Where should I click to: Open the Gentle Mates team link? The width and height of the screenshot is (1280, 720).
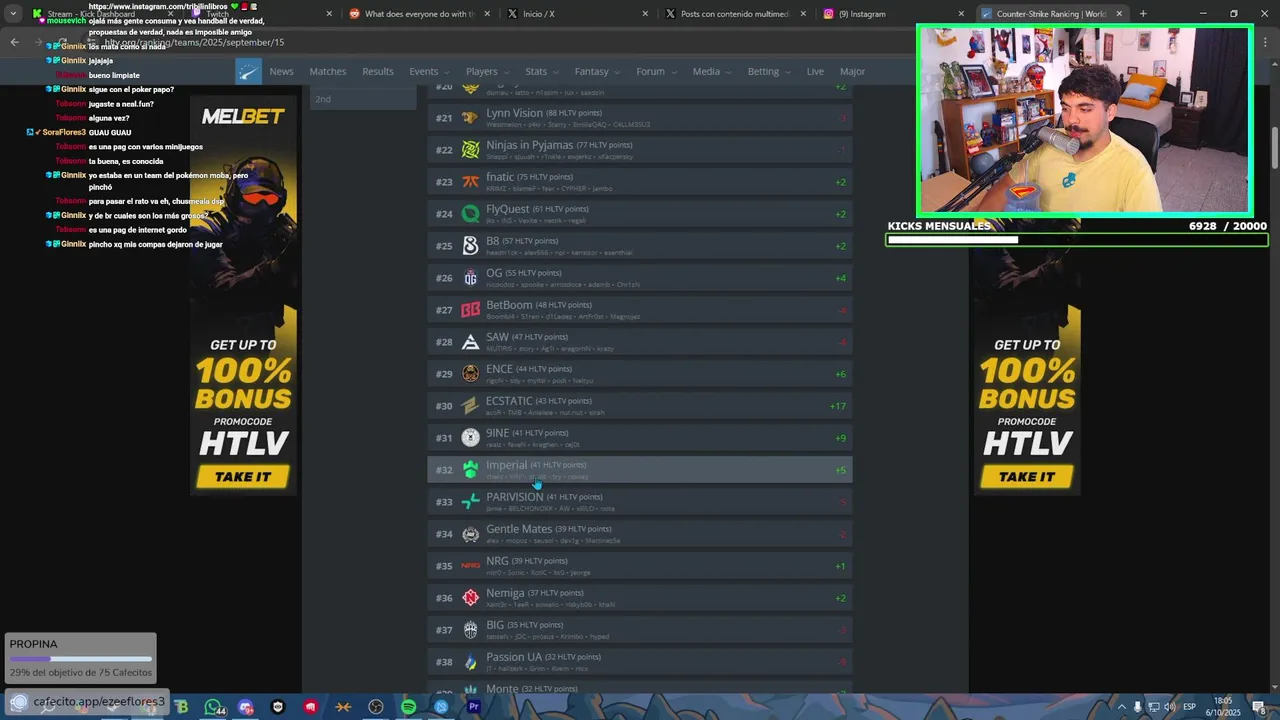point(519,529)
